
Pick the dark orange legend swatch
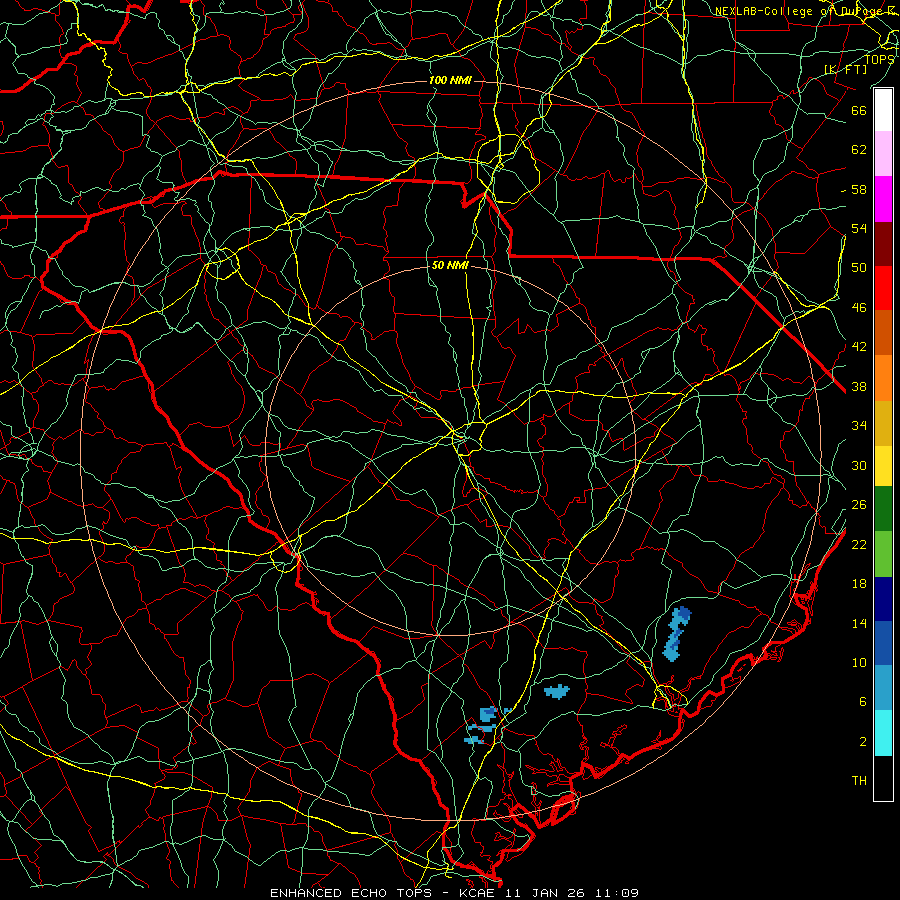point(883,333)
